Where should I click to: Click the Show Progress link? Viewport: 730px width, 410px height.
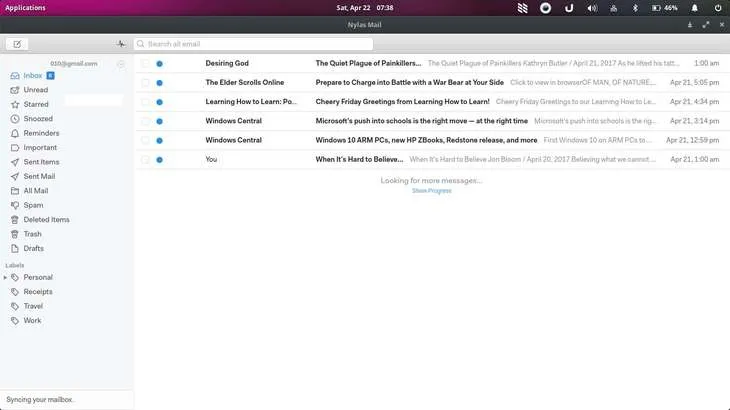432,191
